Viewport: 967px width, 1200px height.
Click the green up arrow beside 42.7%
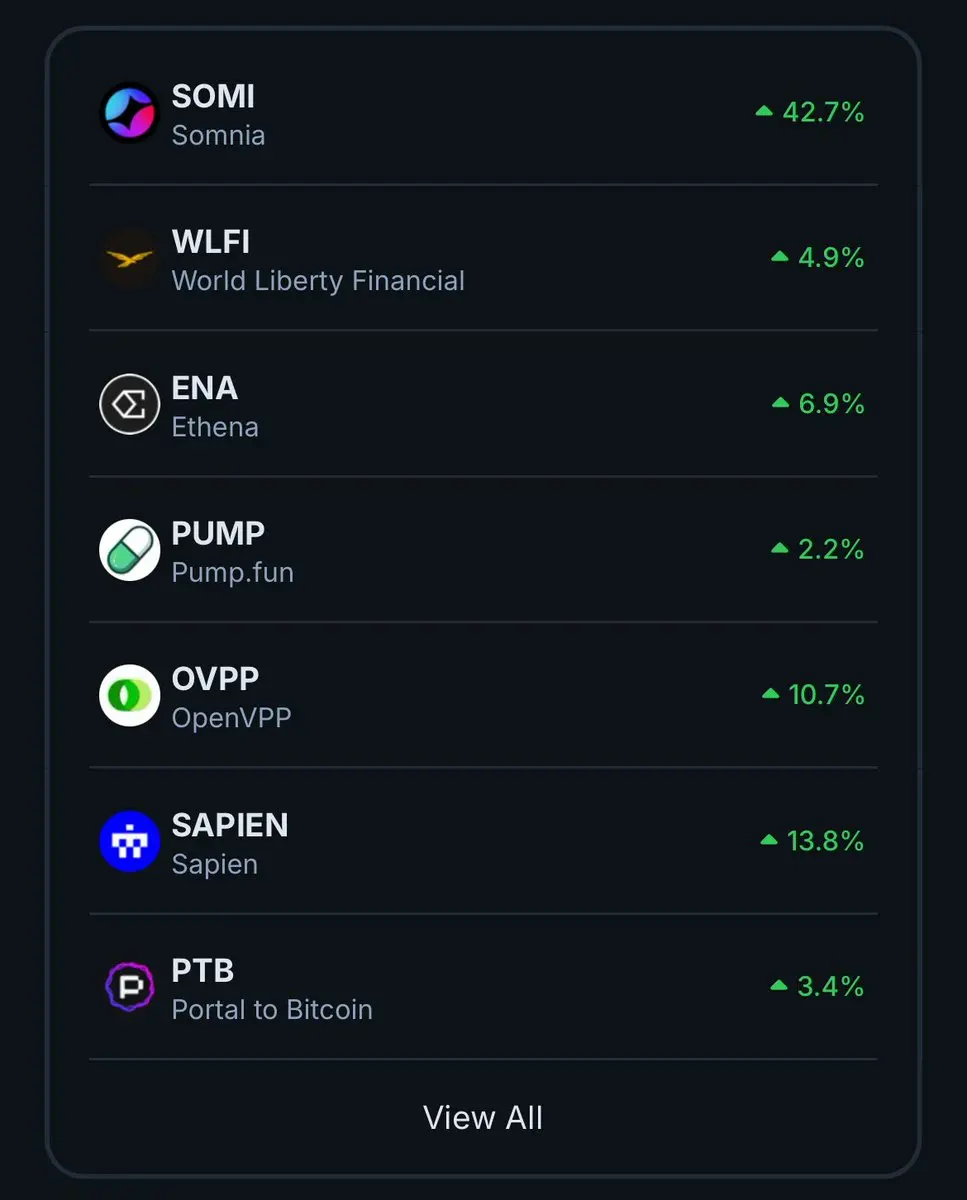click(x=764, y=111)
